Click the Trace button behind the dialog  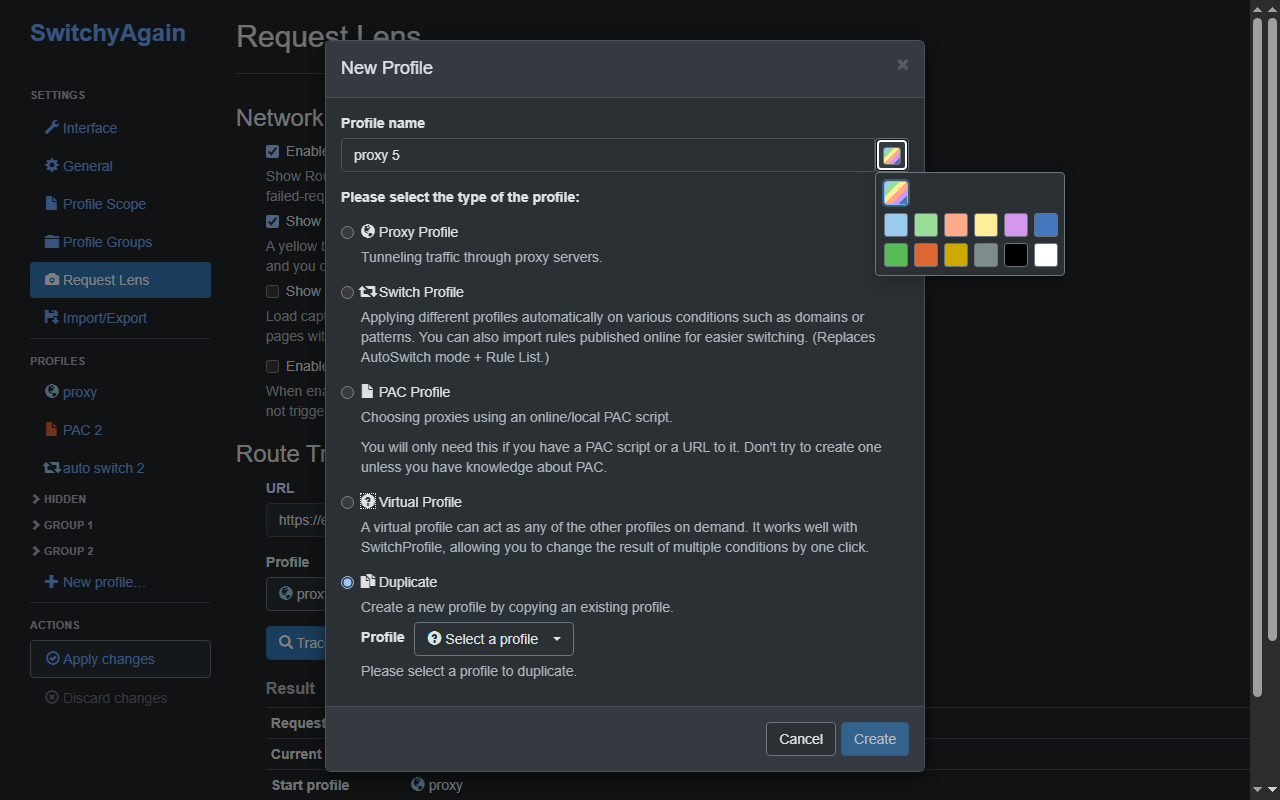(x=296, y=643)
